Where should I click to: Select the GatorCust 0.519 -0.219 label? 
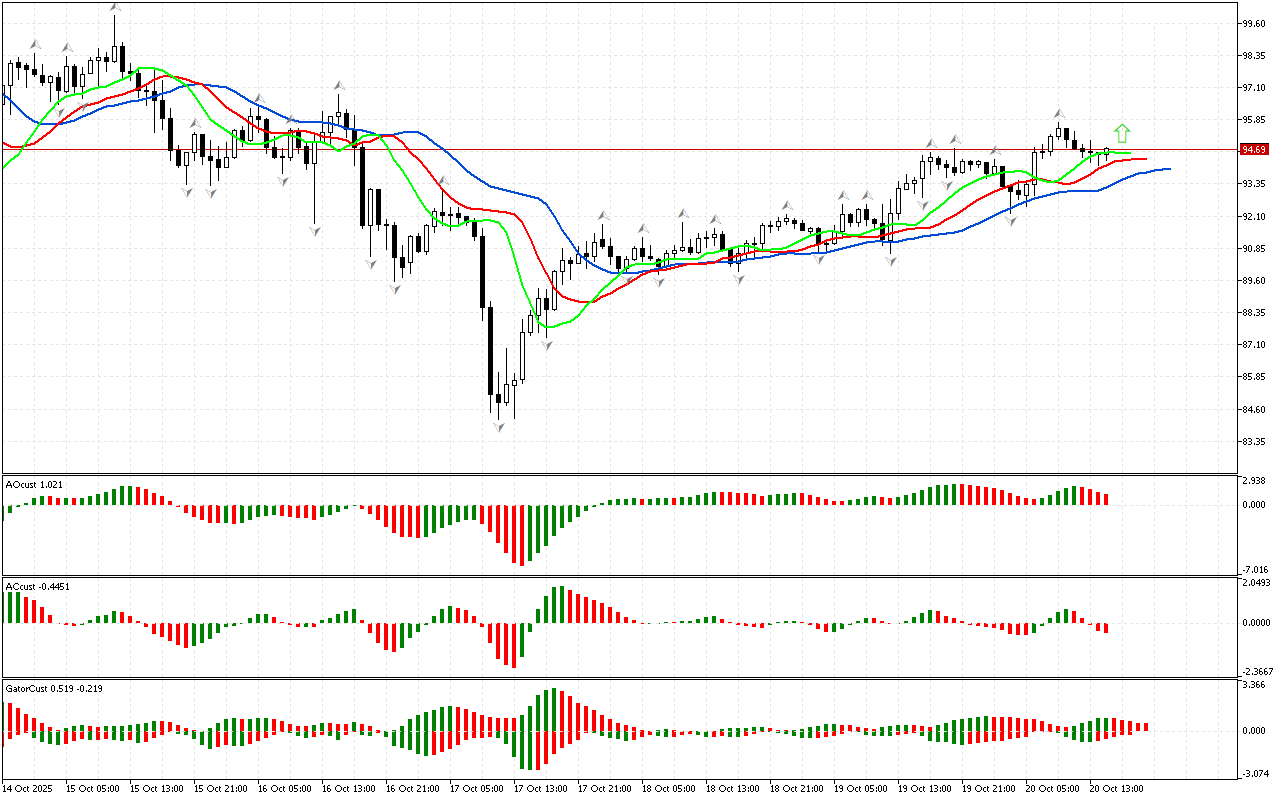[54, 688]
